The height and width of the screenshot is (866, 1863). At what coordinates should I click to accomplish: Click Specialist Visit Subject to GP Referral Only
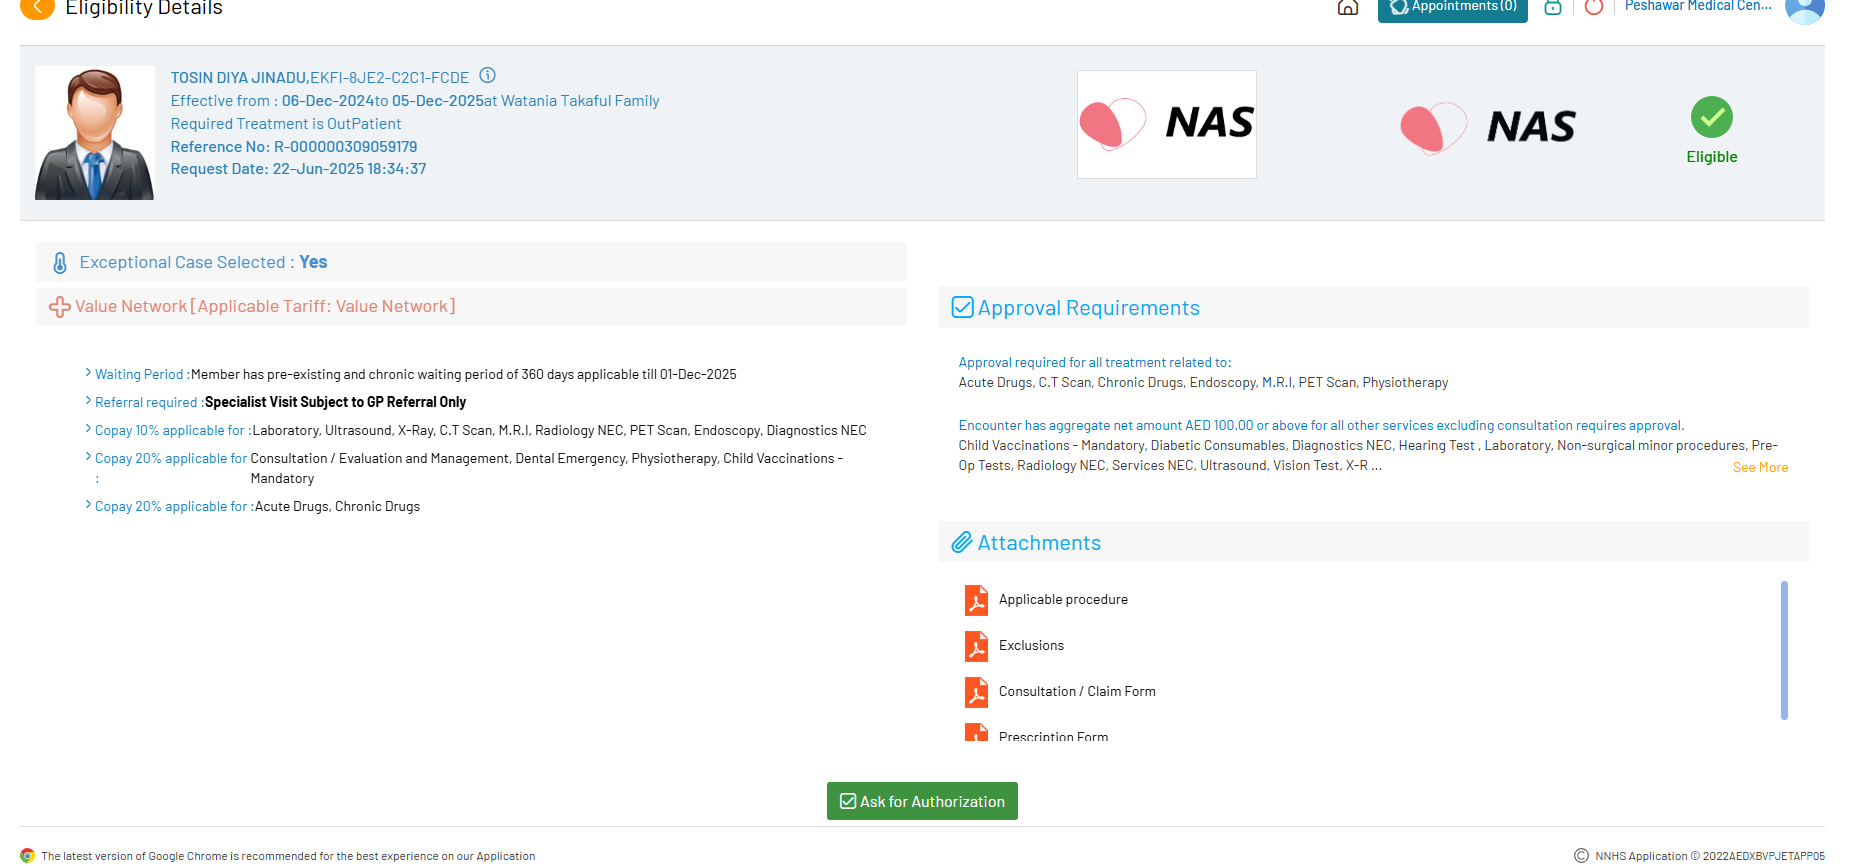pyautogui.click(x=335, y=402)
